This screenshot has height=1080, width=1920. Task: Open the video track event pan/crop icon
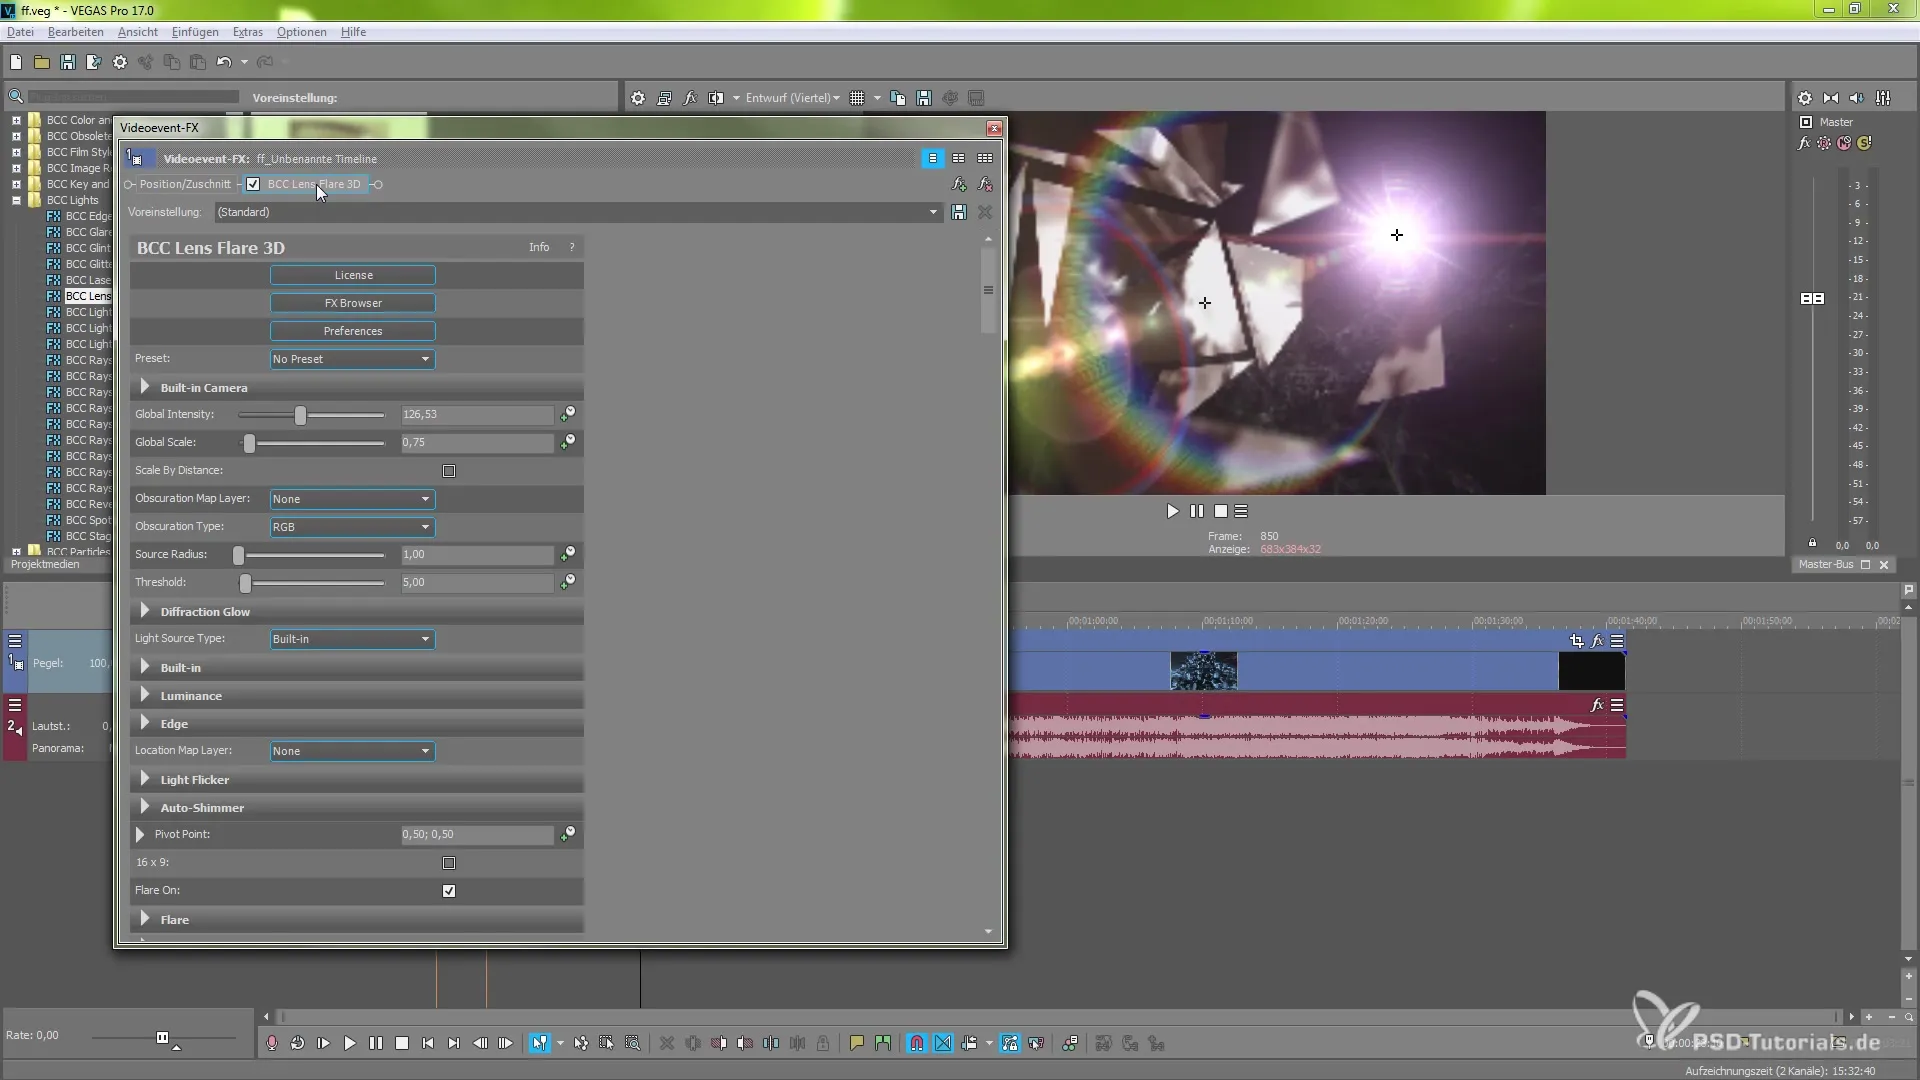[x=1577, y=641]
